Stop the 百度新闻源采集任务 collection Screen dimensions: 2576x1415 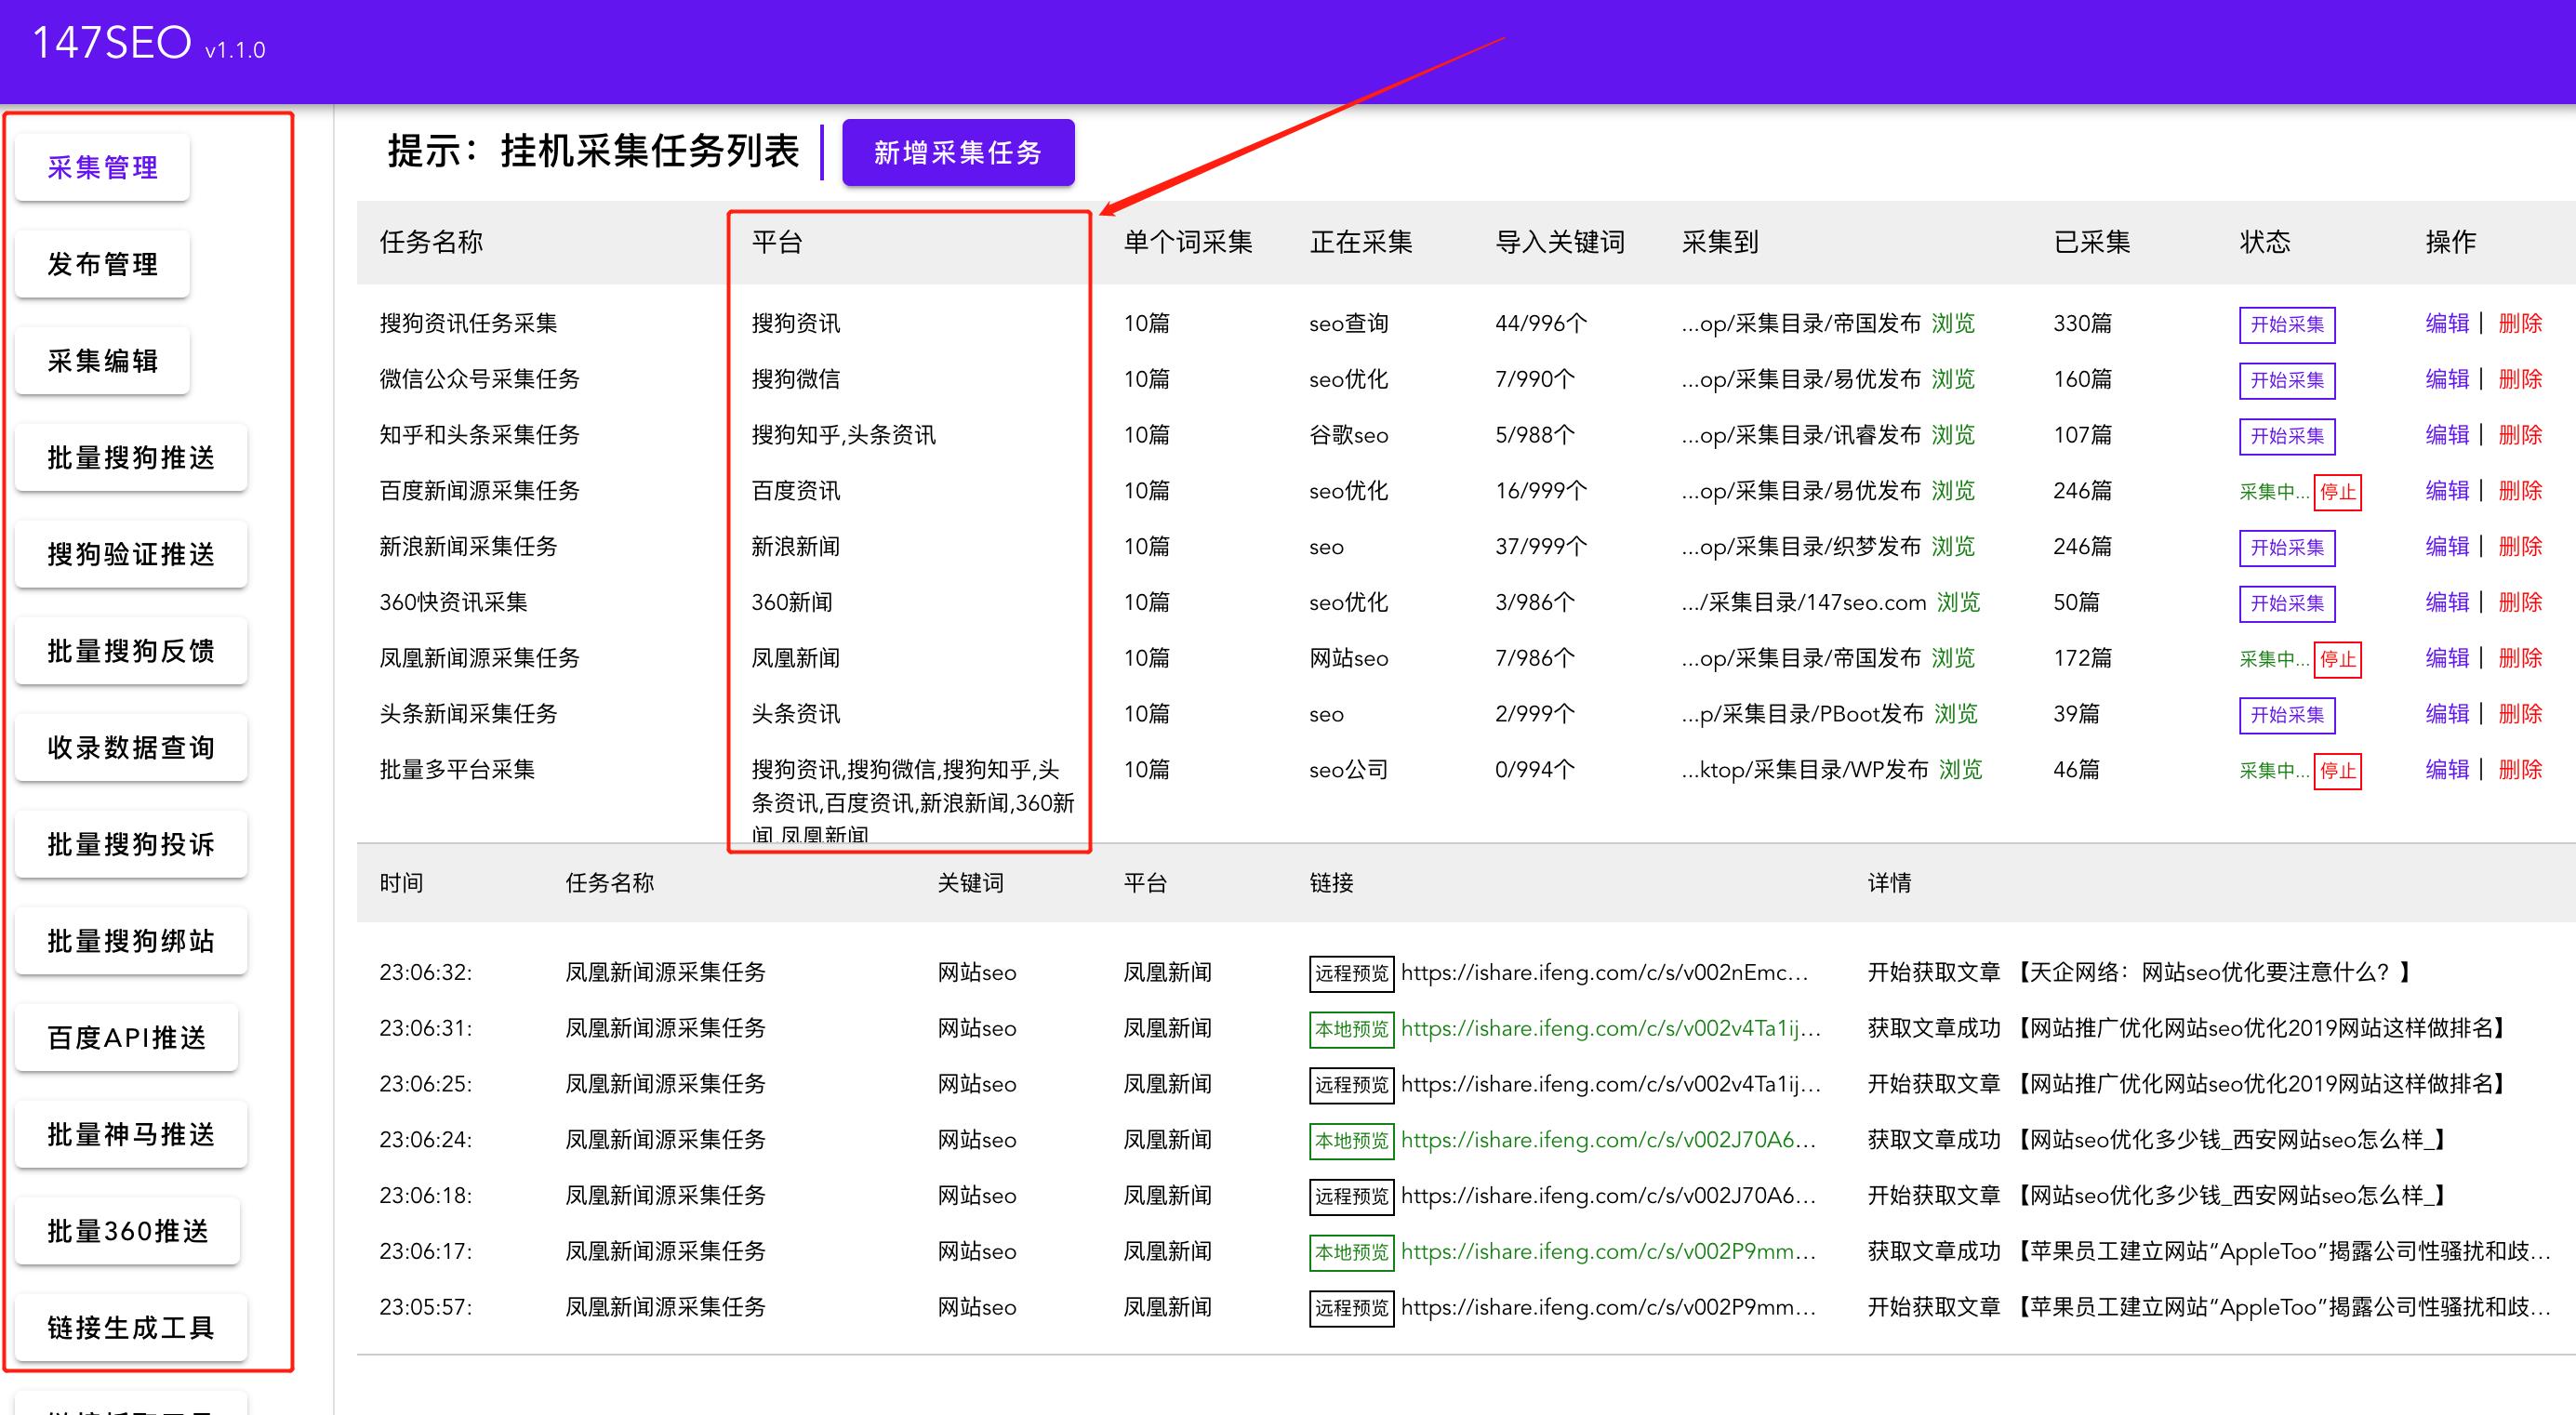tap(2338, 492)
